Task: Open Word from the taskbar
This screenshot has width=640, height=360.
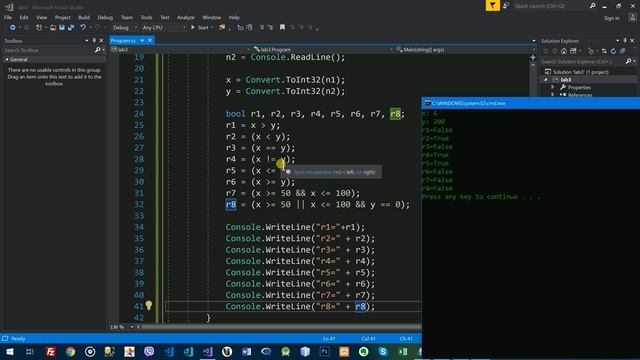Action: [x=247, y=351]
